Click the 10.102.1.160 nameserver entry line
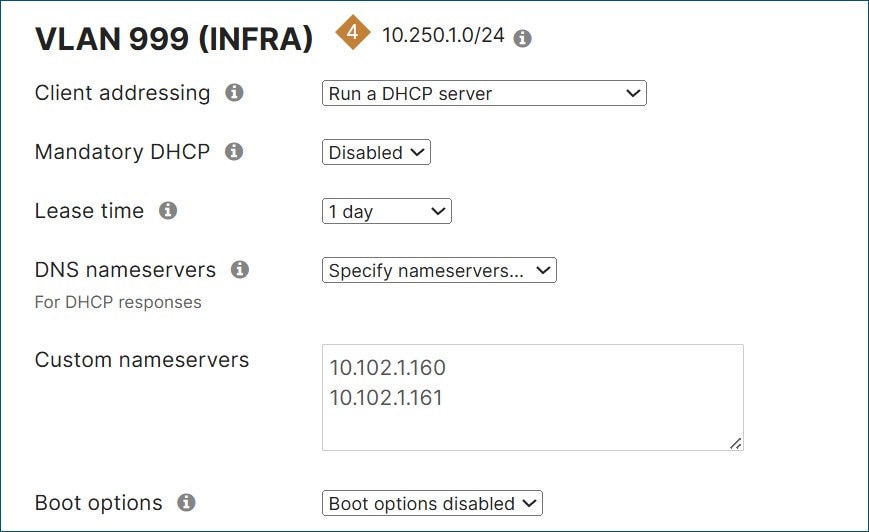The width and height of the screenshot is (869, 532). (x=388, y=368)
